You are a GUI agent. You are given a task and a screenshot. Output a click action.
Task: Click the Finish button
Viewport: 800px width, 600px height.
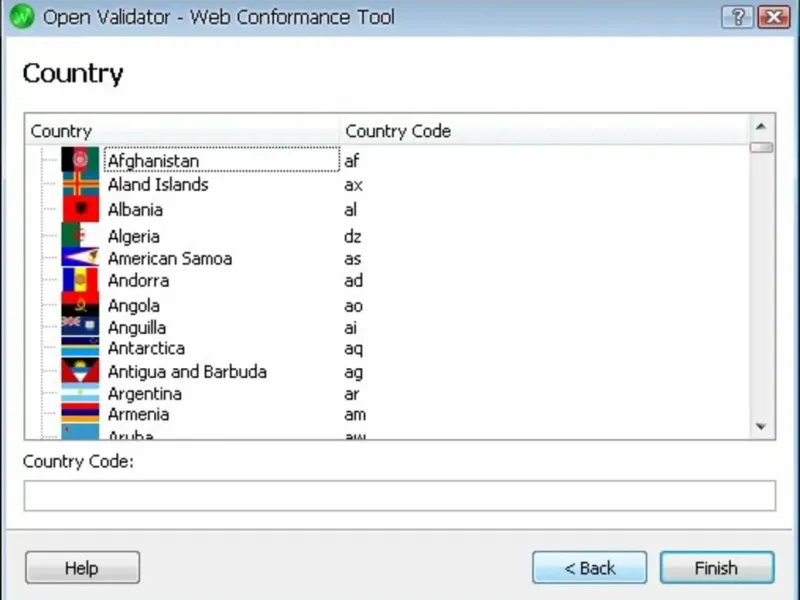pos(717,567)
